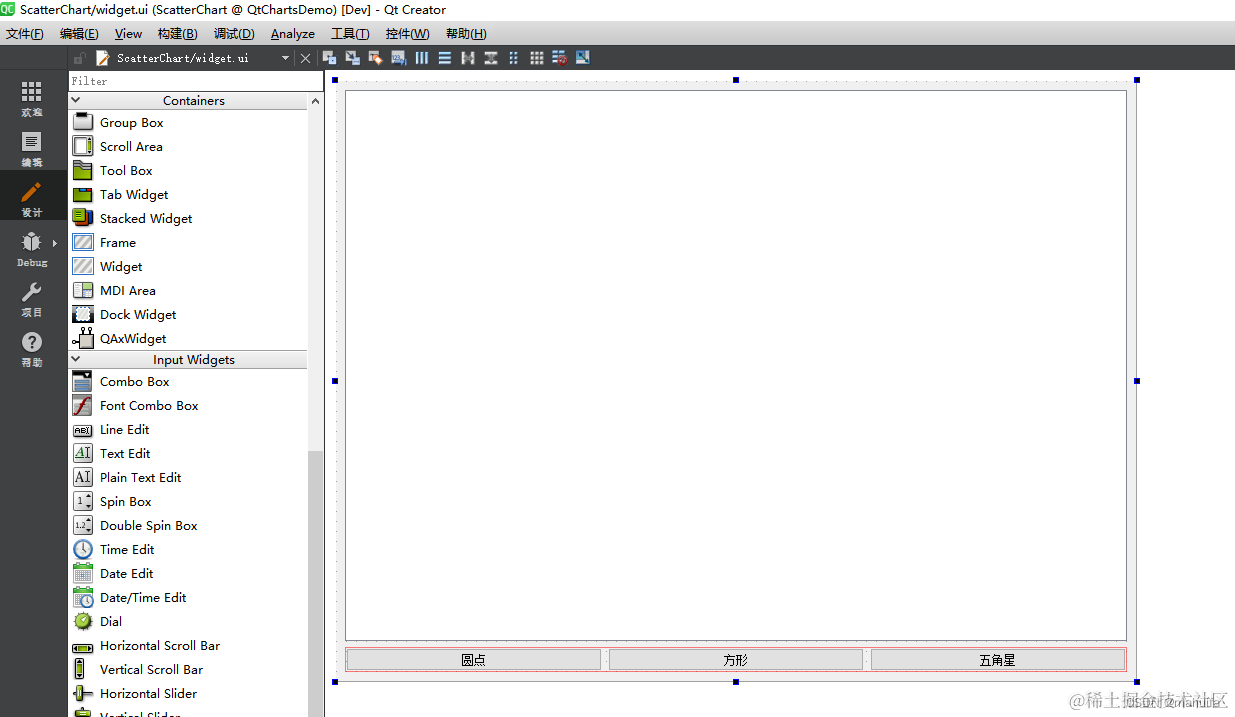Image resolution: width=1235 pixels, height=717 pixels.
Task: Click the Edit Buddies toolbar icon
Action: coord(375,58)
